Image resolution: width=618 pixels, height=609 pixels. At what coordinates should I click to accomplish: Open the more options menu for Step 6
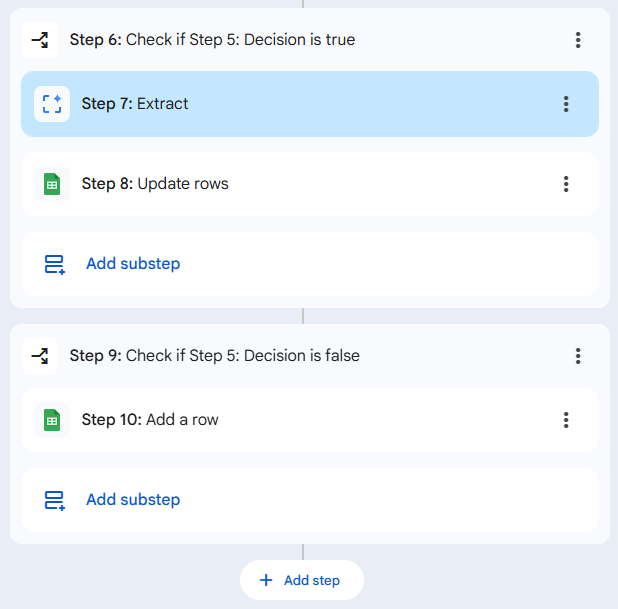(578, 40)
